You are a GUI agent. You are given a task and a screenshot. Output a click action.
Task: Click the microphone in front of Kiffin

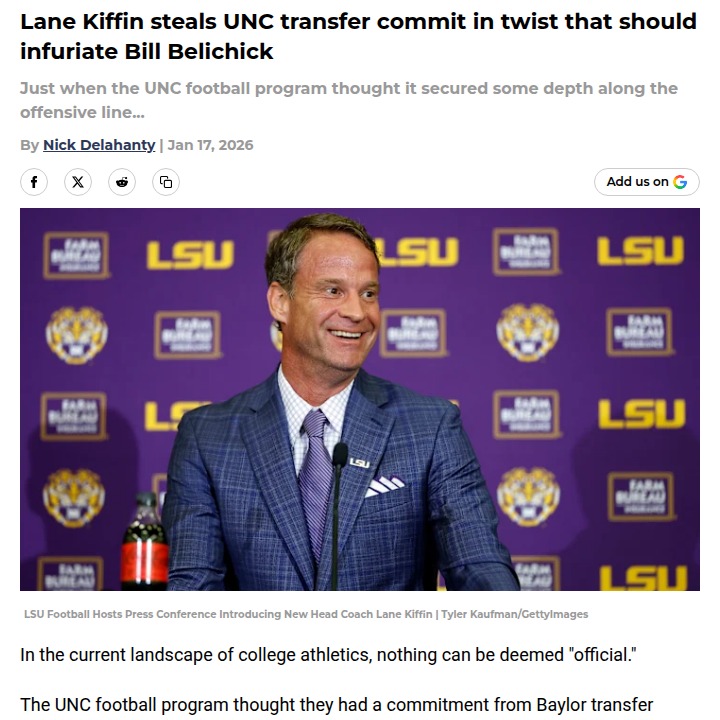click(339, 458)
